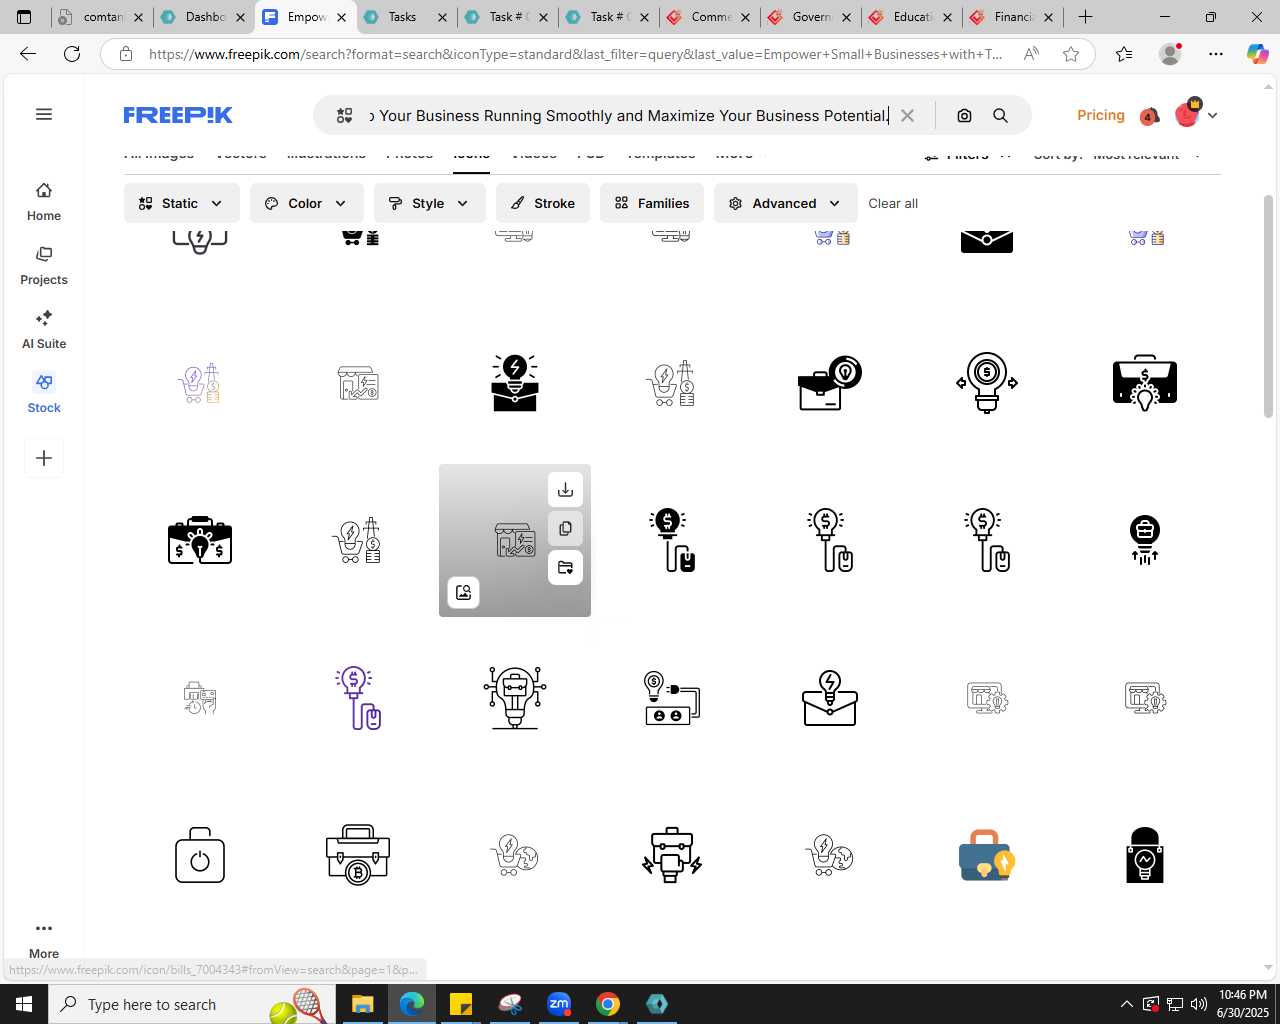The width and height of the screenshot is (1280, 1024).
Task: Switch to the Comme browser tab
Action: [709, 17]
